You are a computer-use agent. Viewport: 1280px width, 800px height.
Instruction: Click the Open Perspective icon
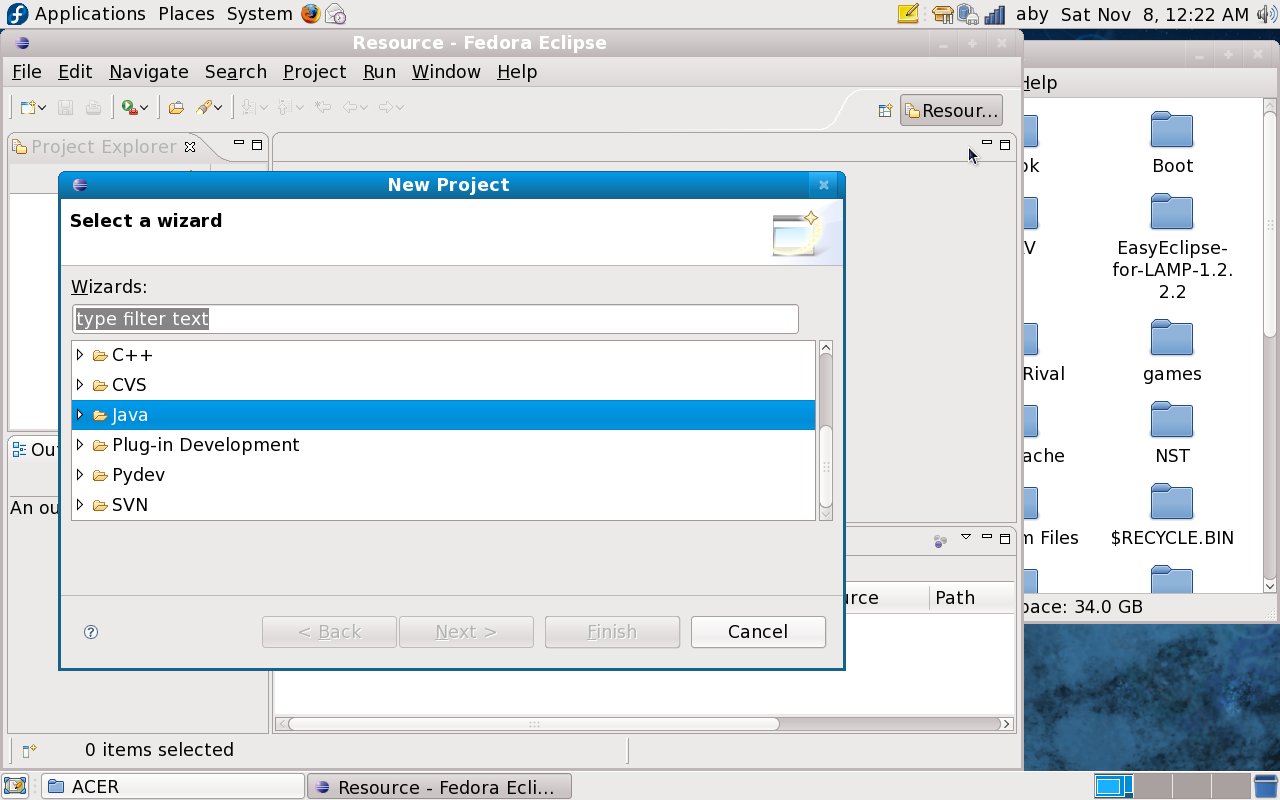[x=885, y=111]
